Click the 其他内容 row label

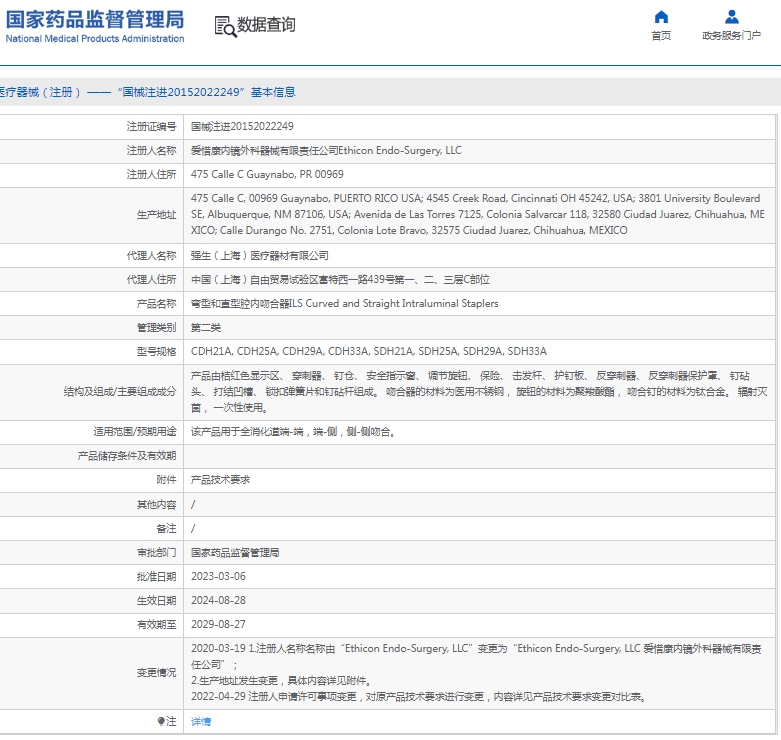coord(156,504)
